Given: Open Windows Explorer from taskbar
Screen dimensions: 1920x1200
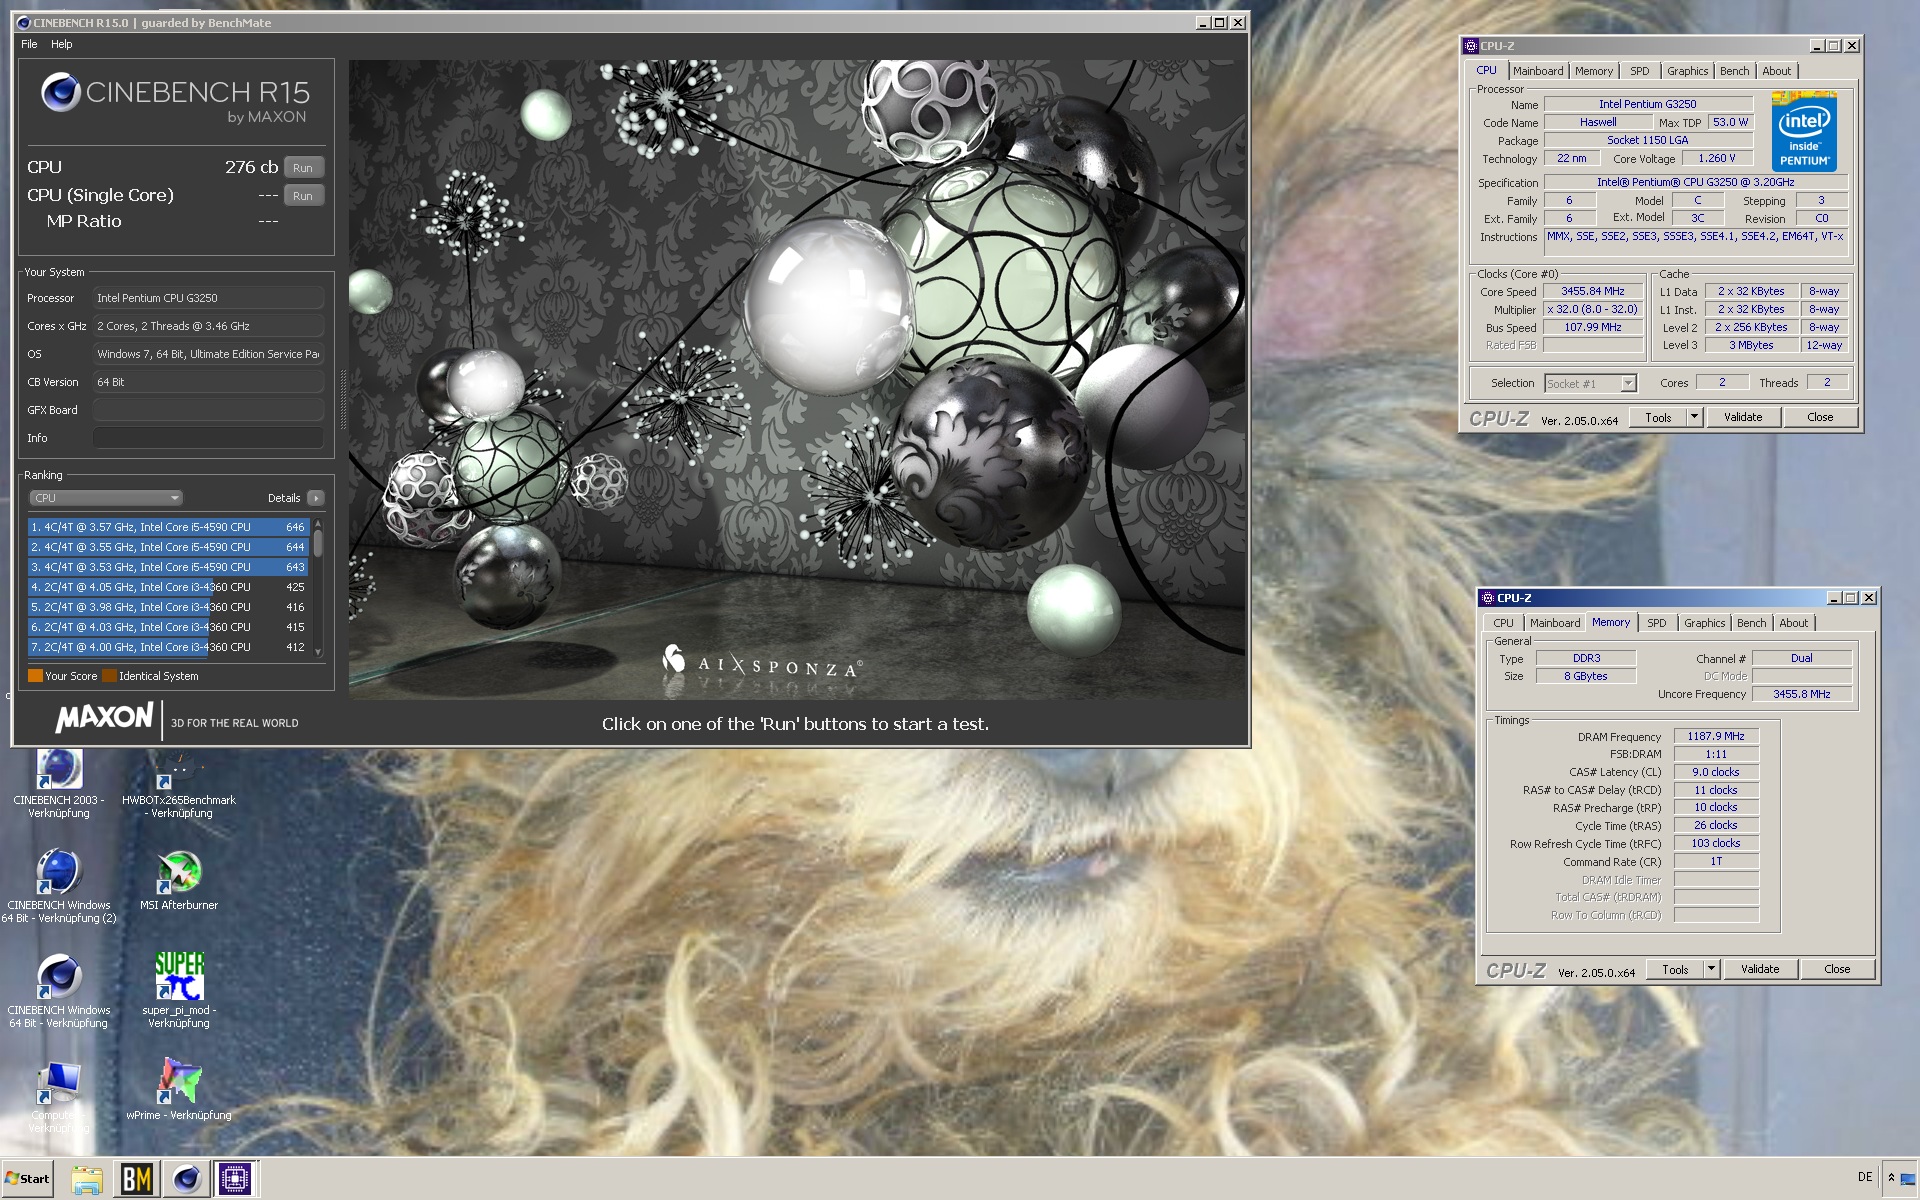Looking at the screenshot, I should pos(87,1179).
